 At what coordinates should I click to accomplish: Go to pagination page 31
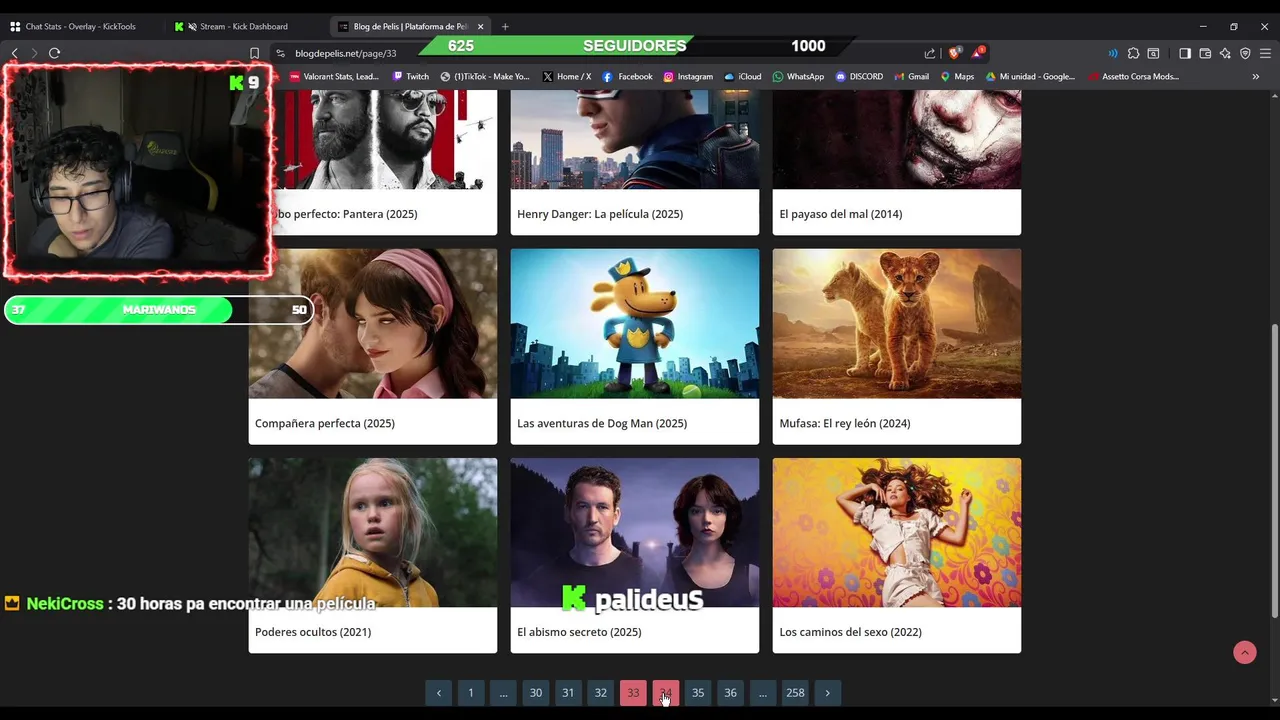click(568, 693)
